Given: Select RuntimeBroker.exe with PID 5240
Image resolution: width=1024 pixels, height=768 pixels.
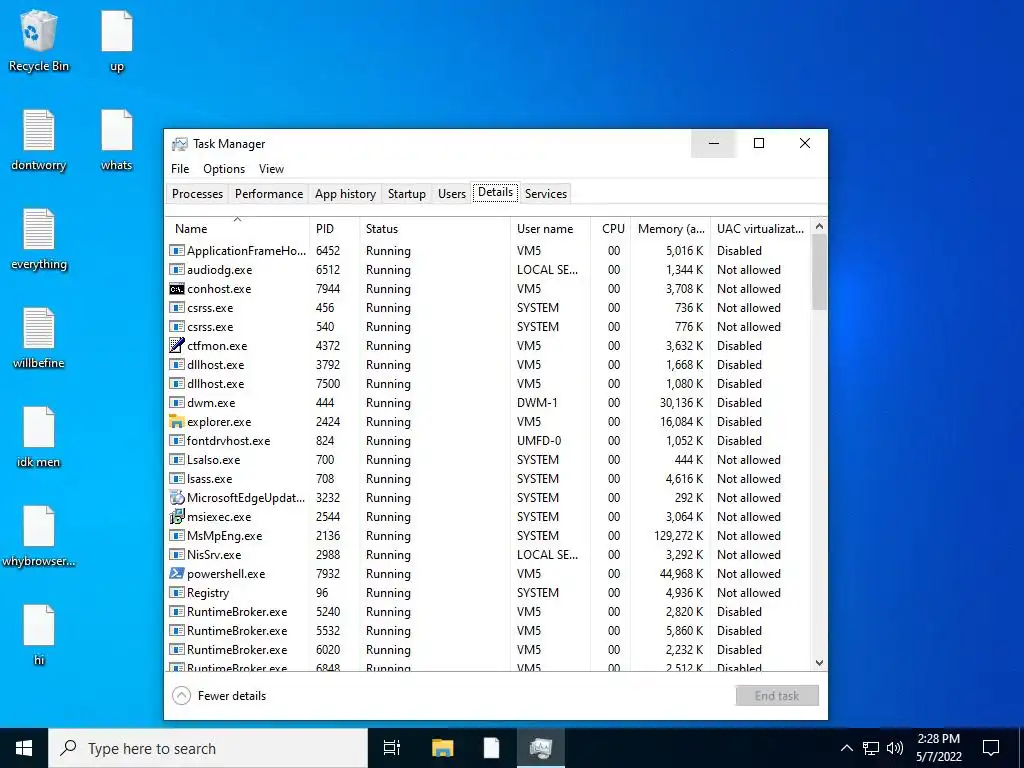Looking at the screenshot, I should [x=488, y=612].
